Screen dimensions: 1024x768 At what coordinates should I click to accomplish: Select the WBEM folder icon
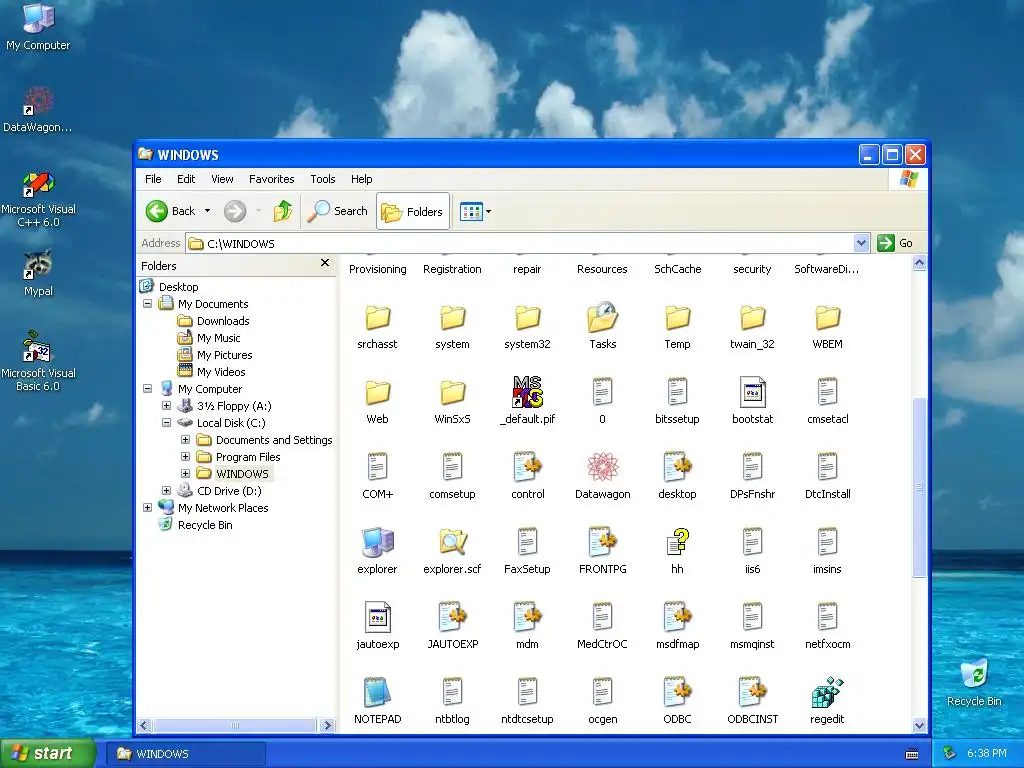coord(827,318)
